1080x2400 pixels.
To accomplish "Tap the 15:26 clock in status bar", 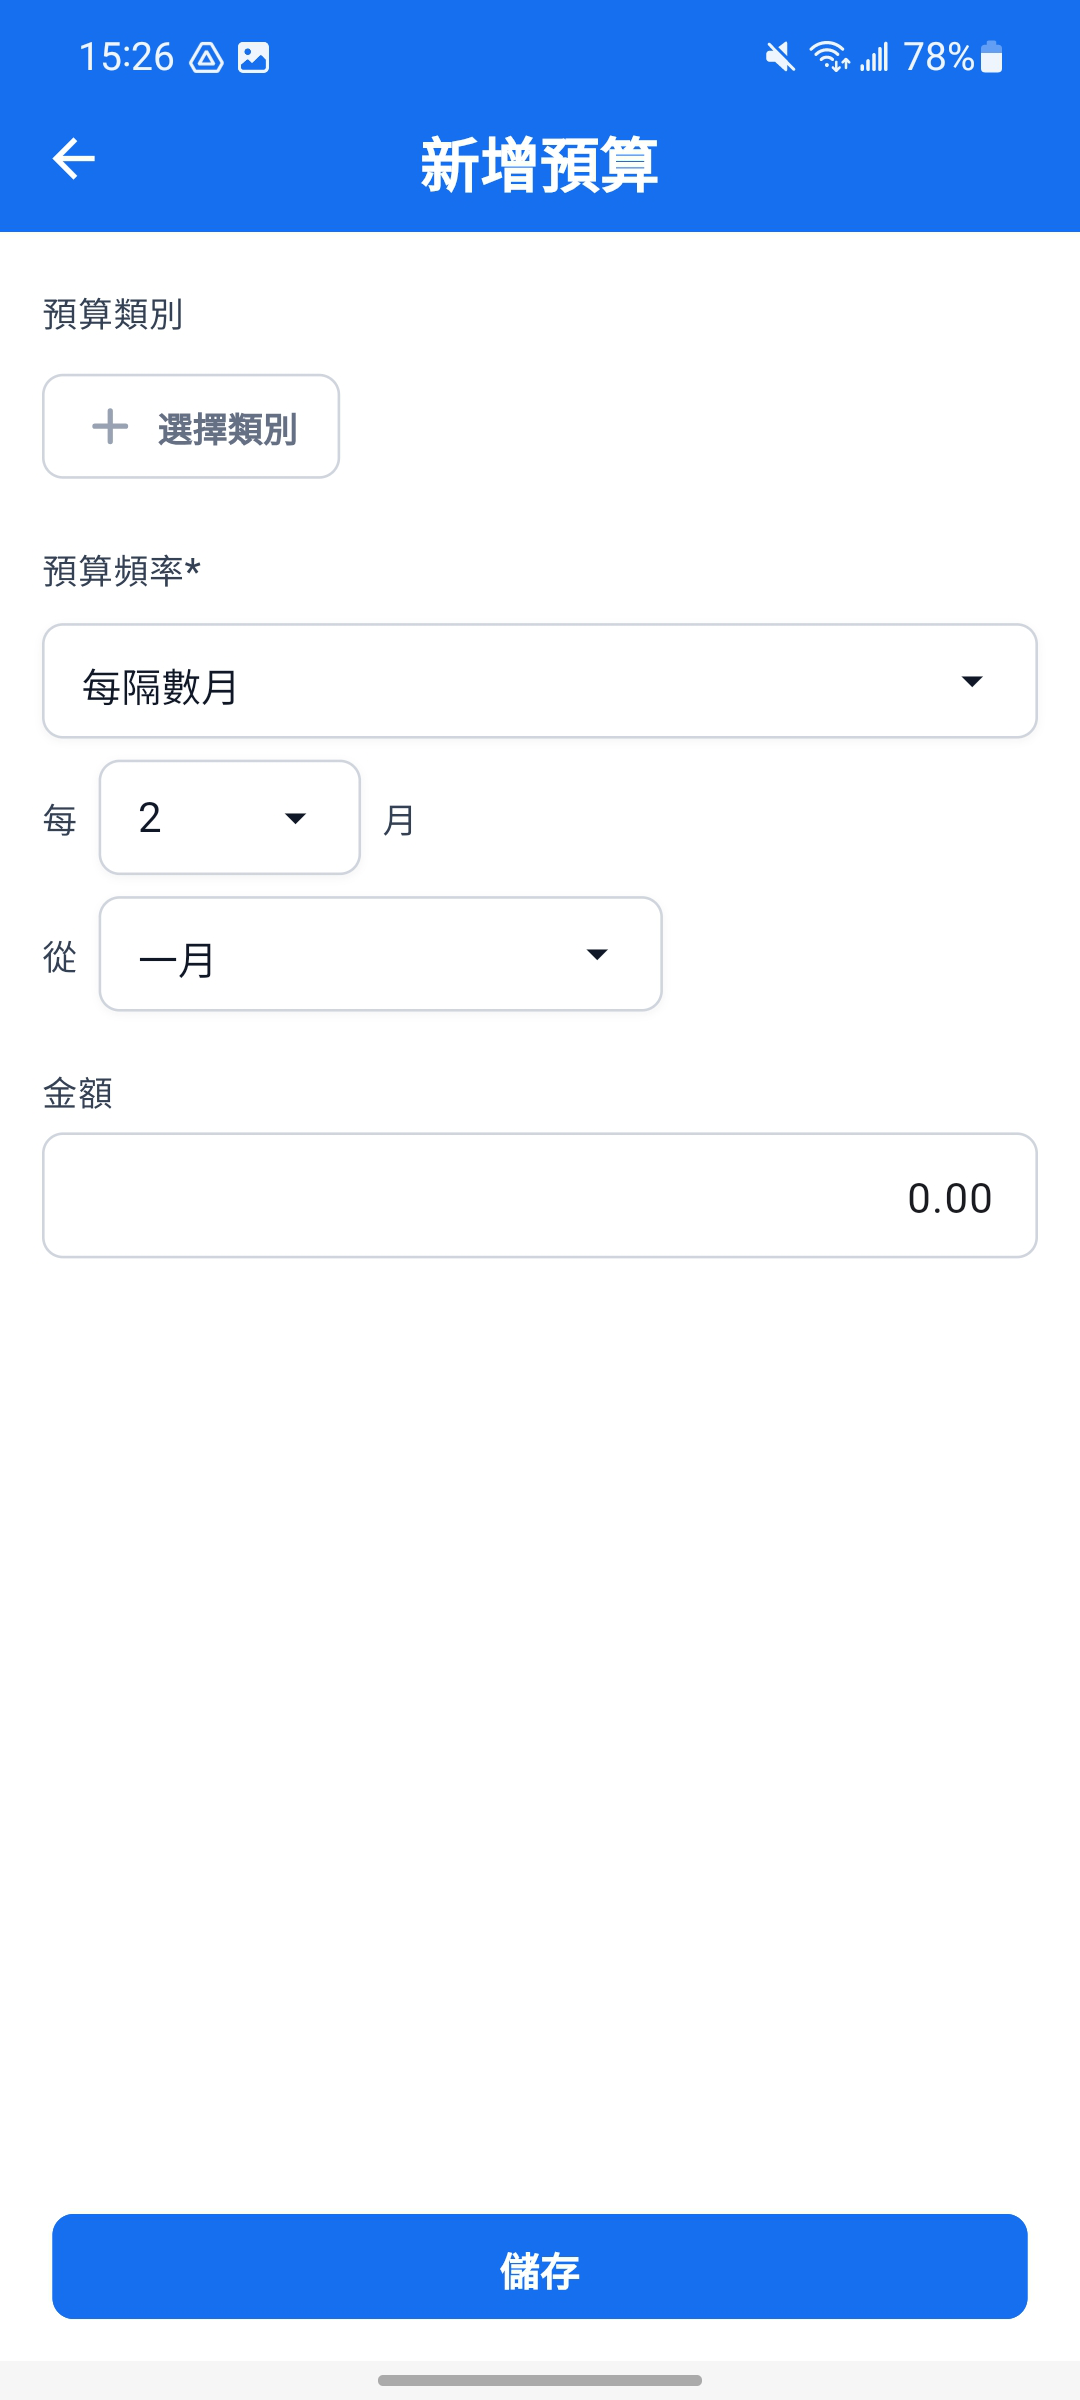I will (x=126, y=58).
